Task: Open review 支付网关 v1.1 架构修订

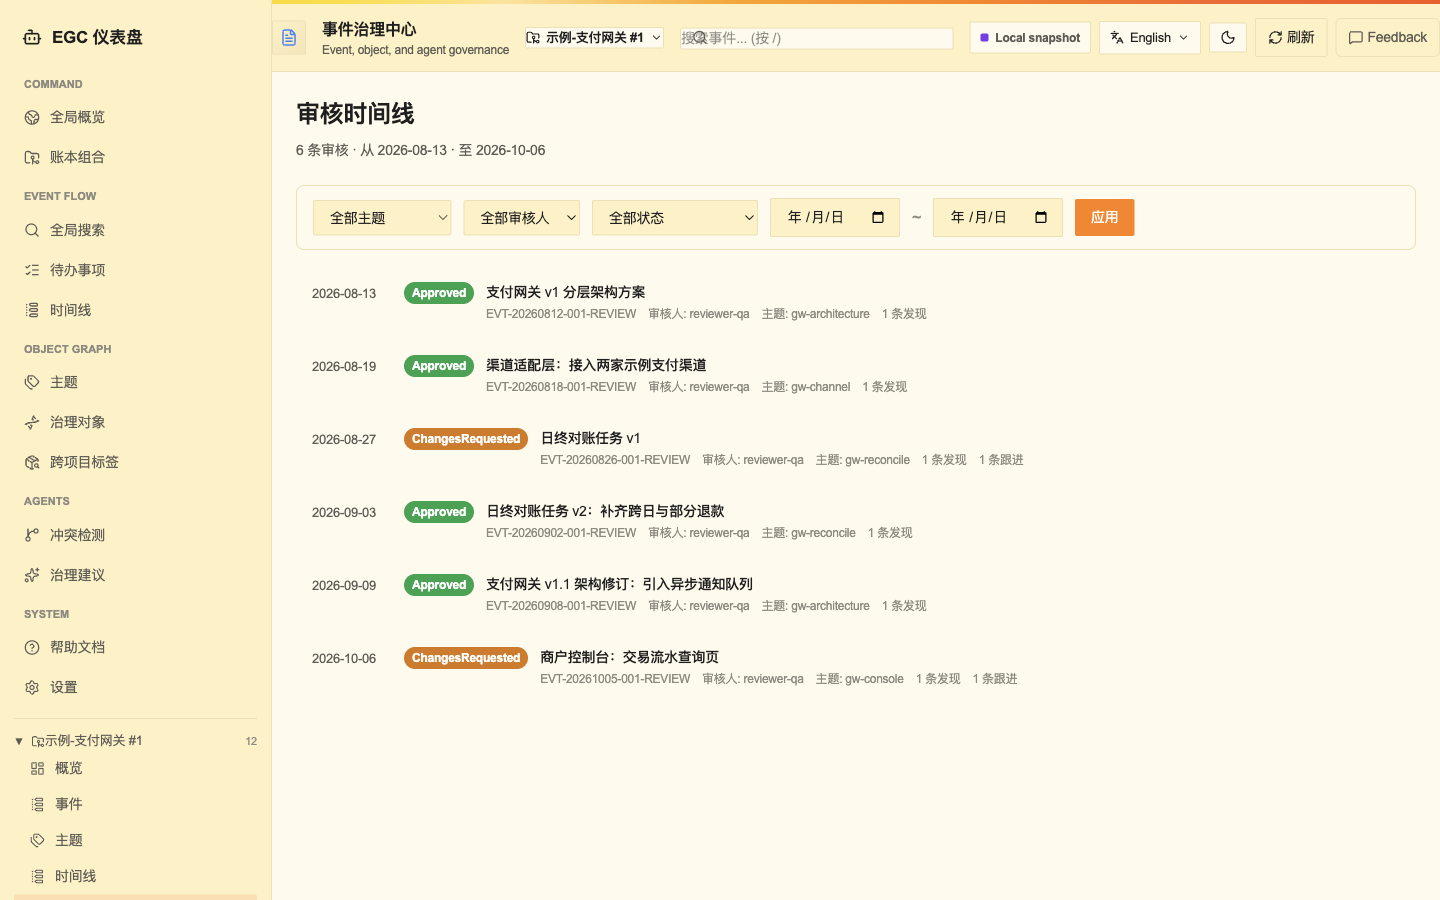Action: [619, 584]
